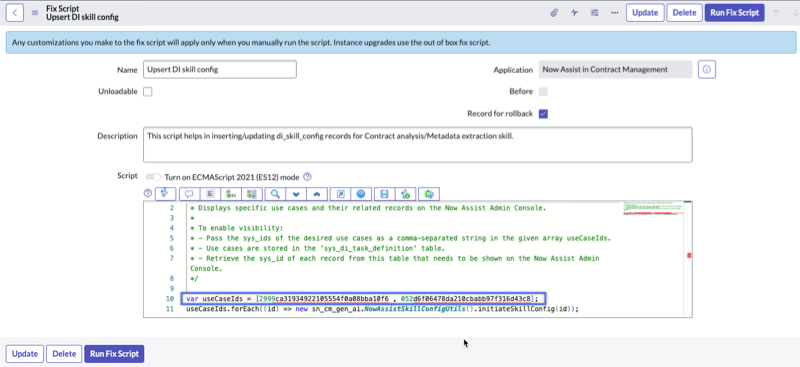Toggle the syntax editor icon
Viewport: 800px width, 367px height.
(x=165, y=193)
